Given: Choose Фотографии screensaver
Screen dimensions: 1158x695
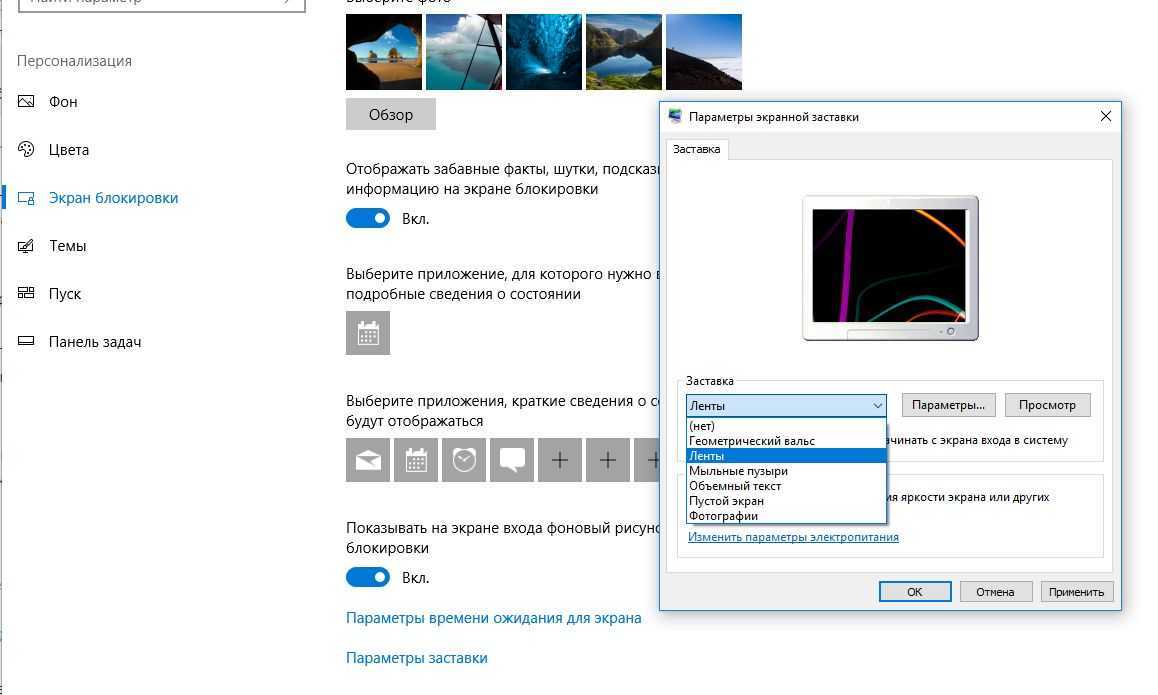Looking at the screenshot, I should (x=786, y=516).
